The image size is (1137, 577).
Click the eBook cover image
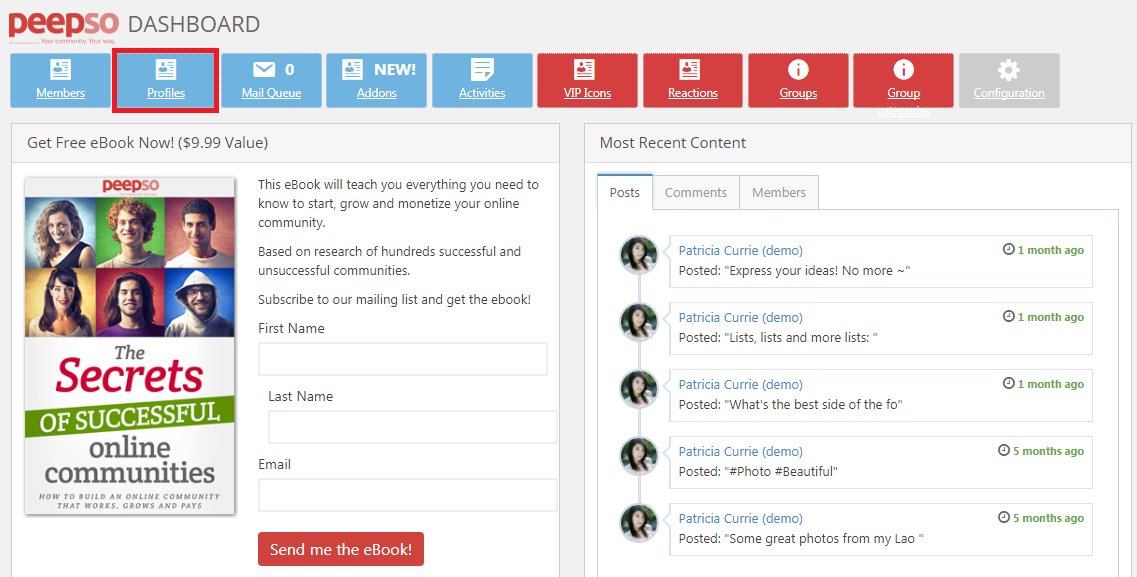tap(130, 346)
